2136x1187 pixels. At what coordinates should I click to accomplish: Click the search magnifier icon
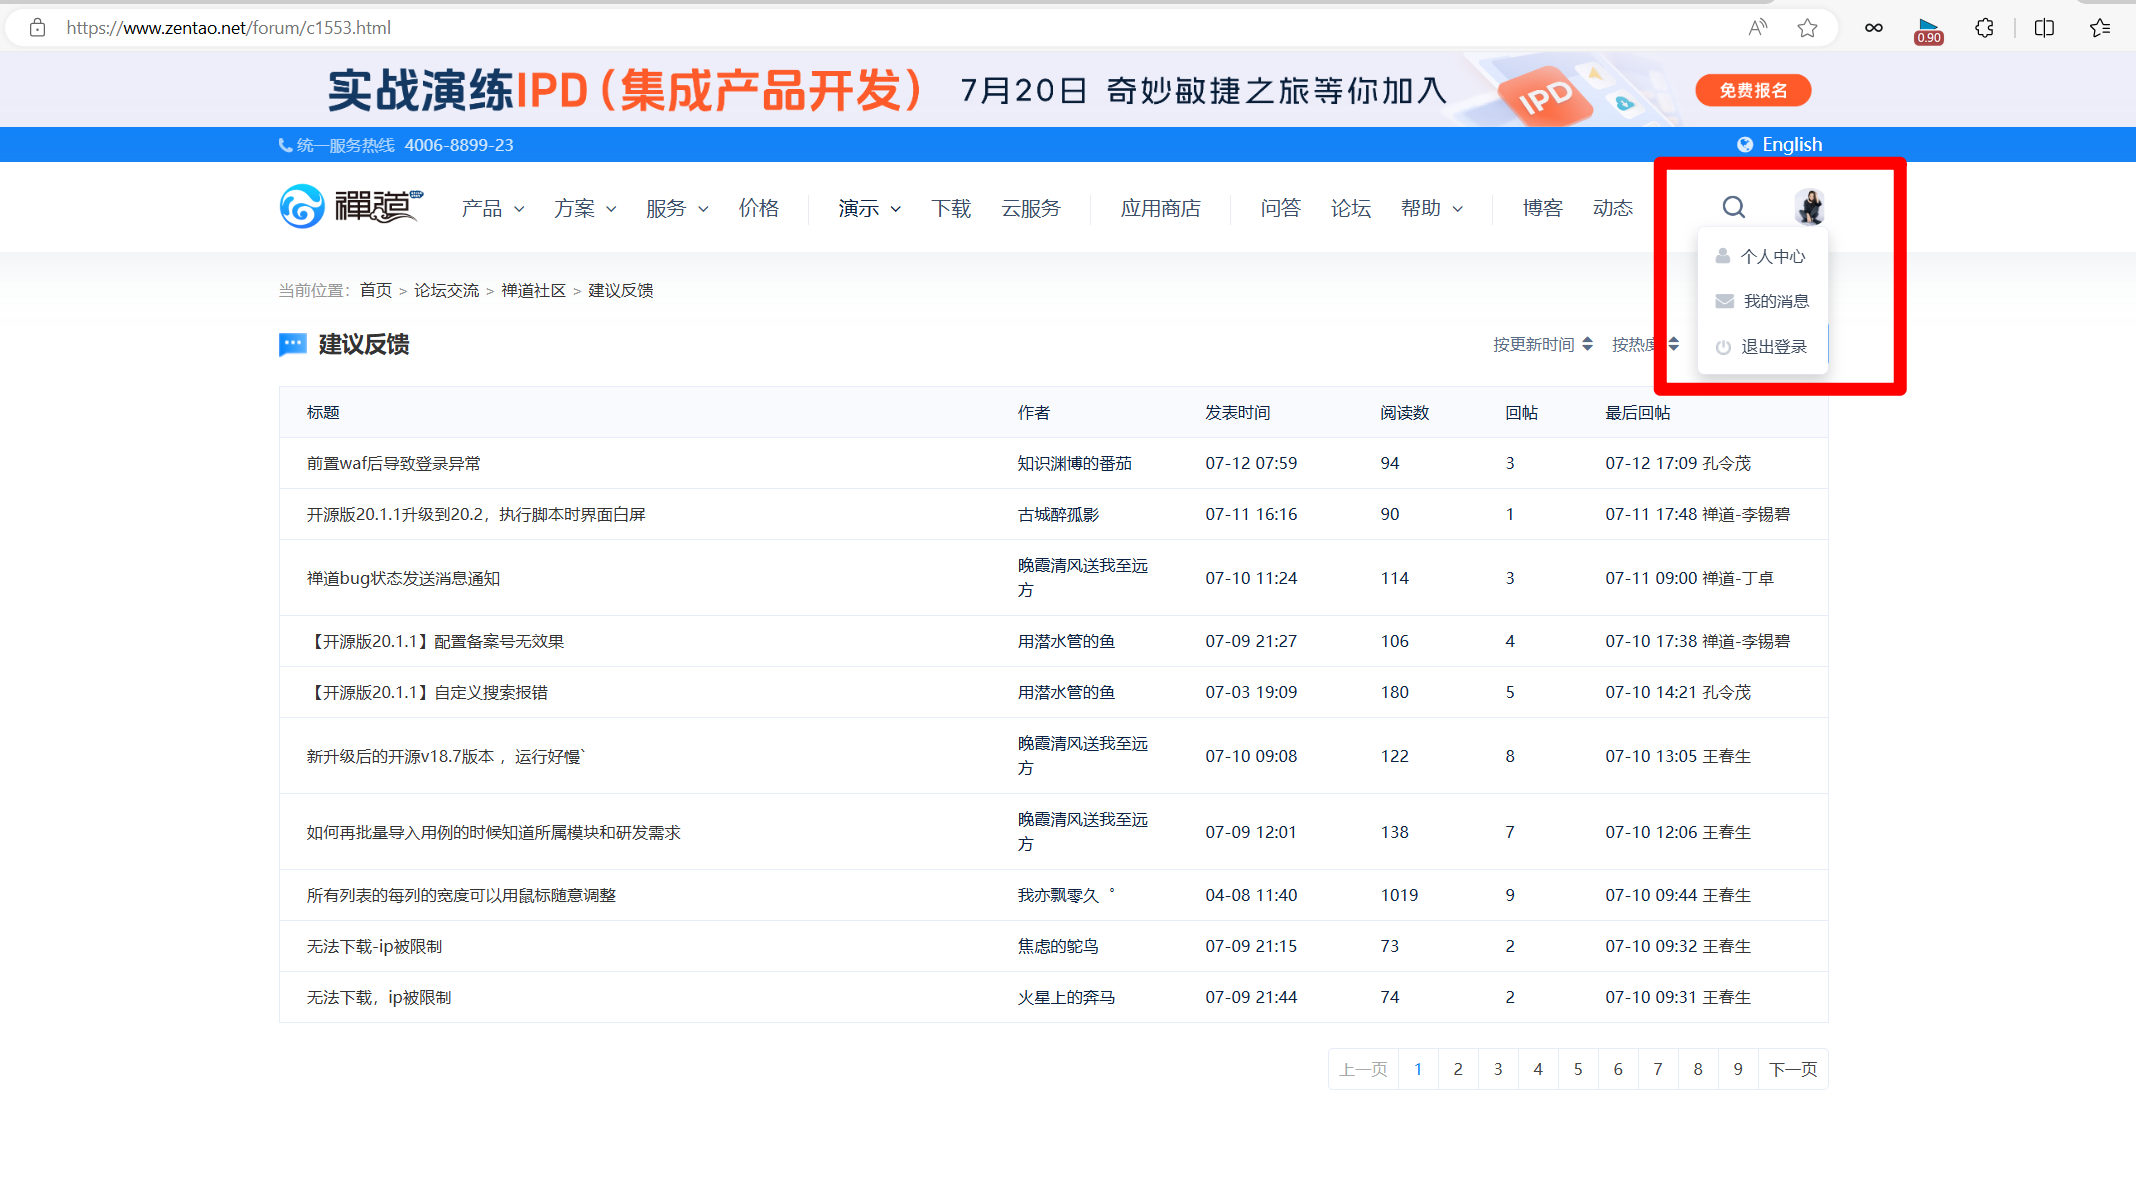[x=1733, y=207]
